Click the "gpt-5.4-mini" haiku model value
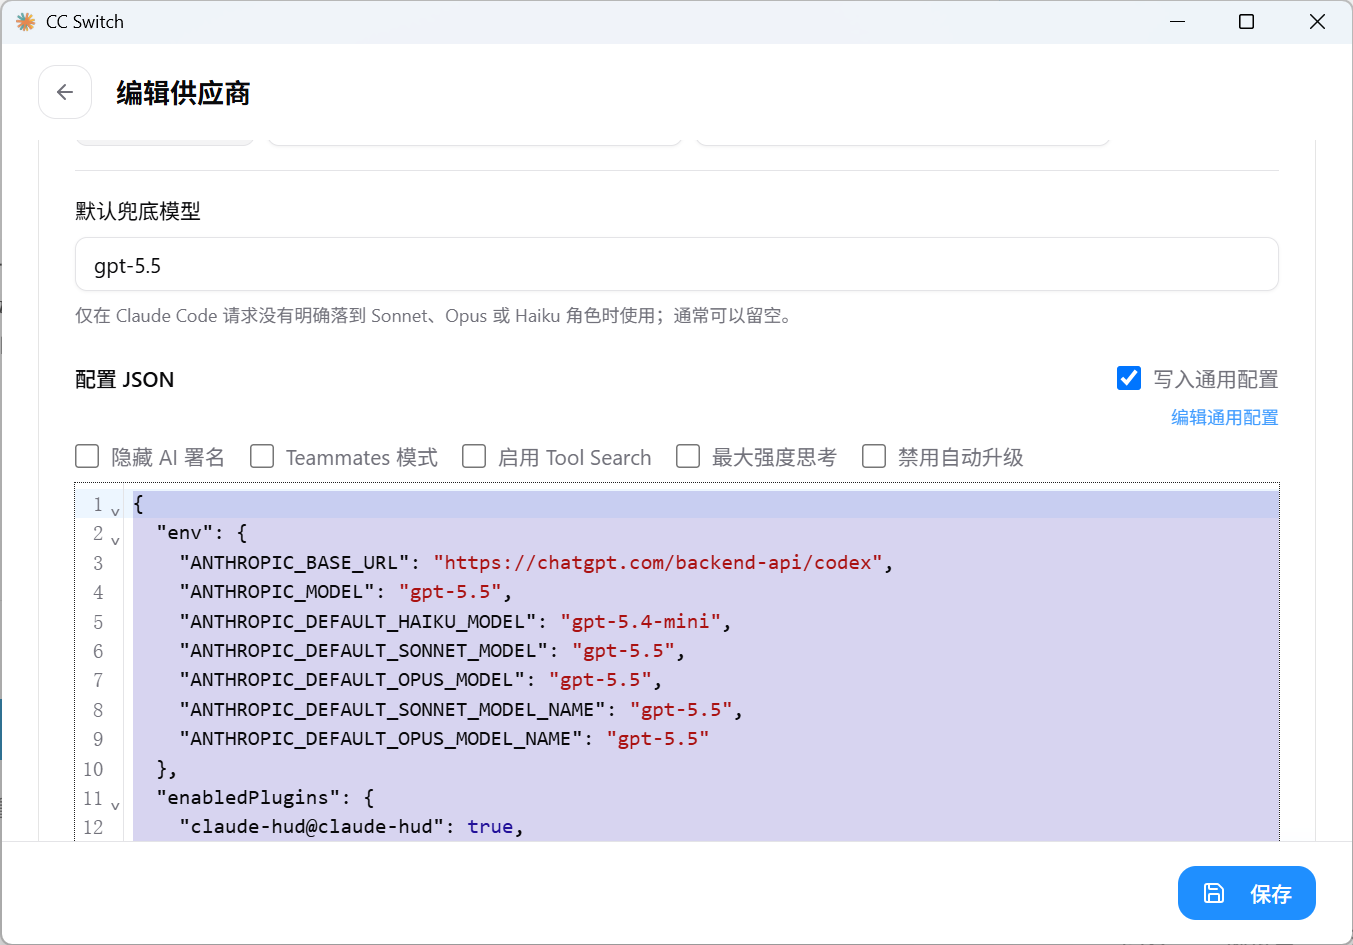This screenshot has width=1353, height=945. [x=641, y=621]
